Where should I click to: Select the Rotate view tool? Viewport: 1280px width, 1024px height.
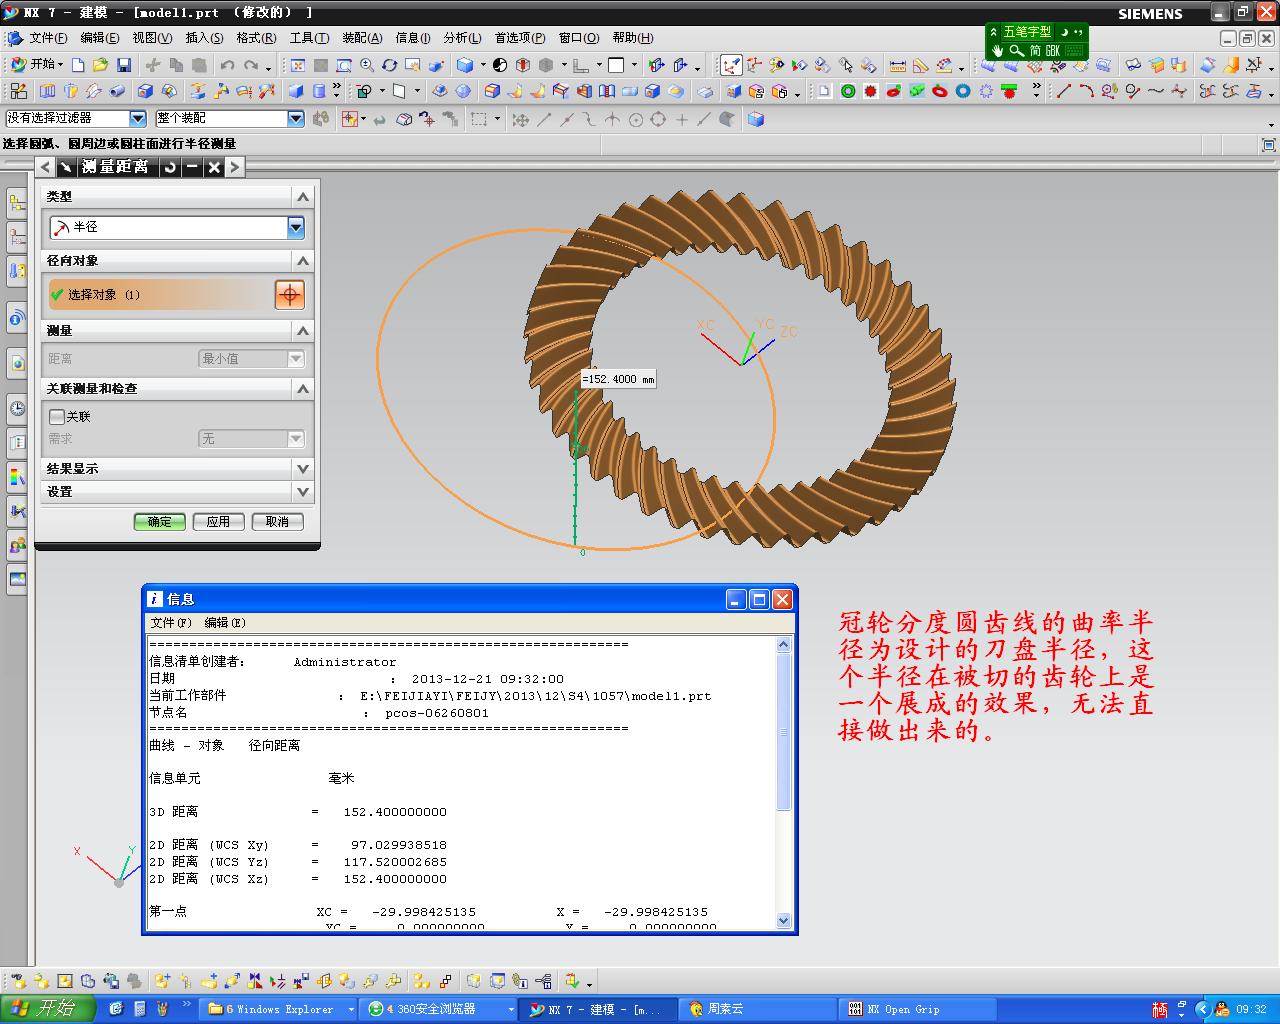click(x=390, y=65)
